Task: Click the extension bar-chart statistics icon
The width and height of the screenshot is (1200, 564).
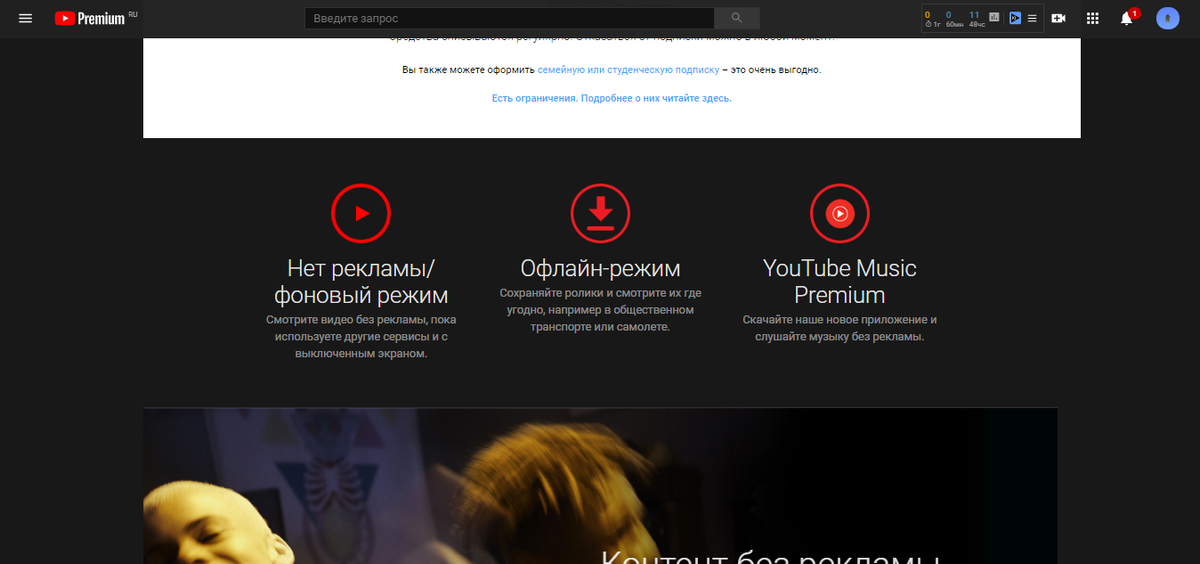Action: pos(994,18)
